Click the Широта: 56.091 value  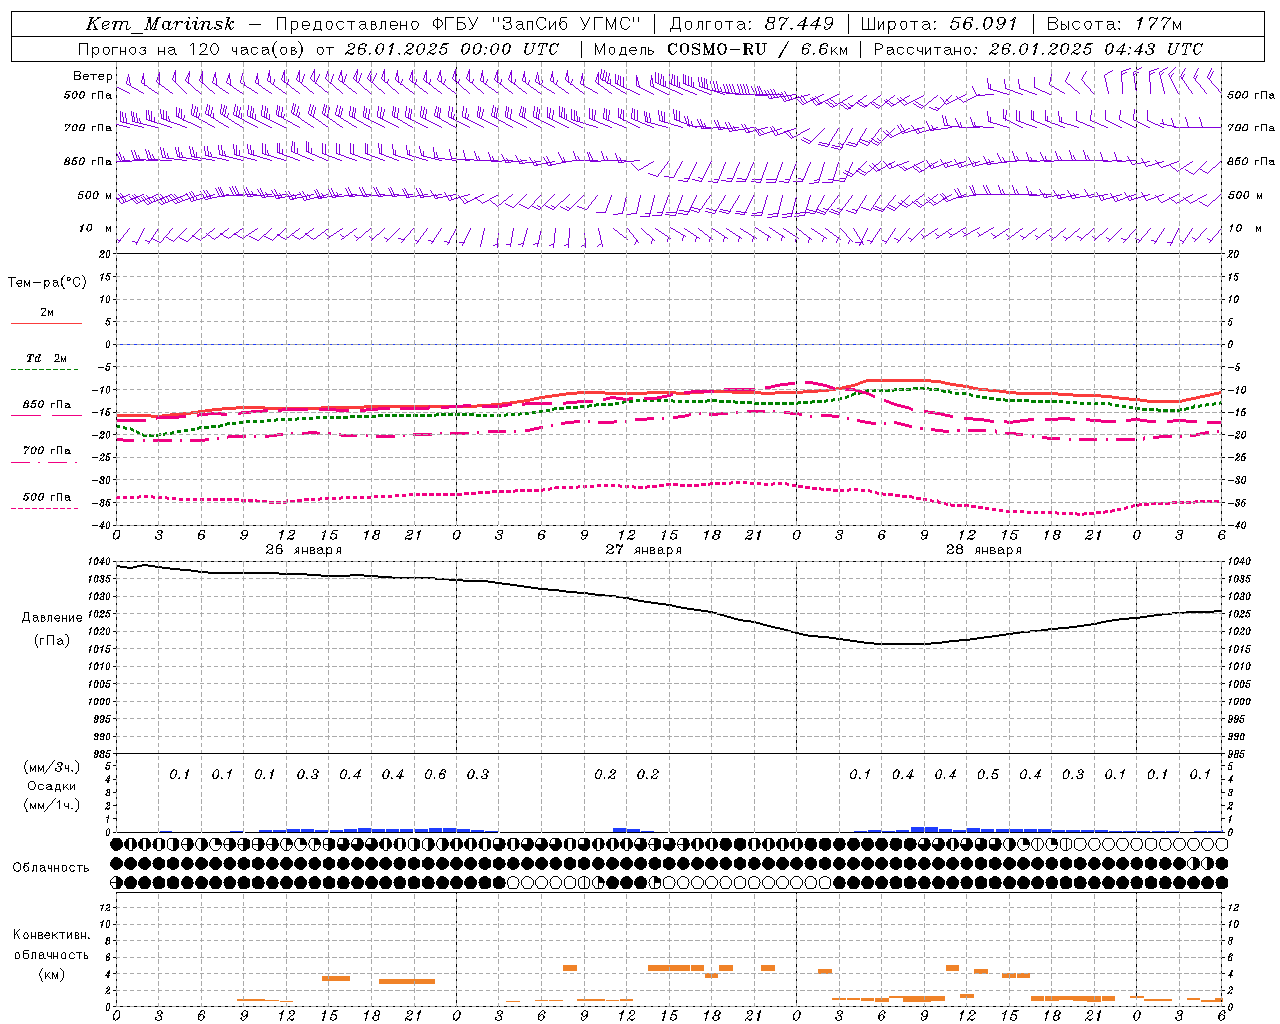click(x=939, y=24)
